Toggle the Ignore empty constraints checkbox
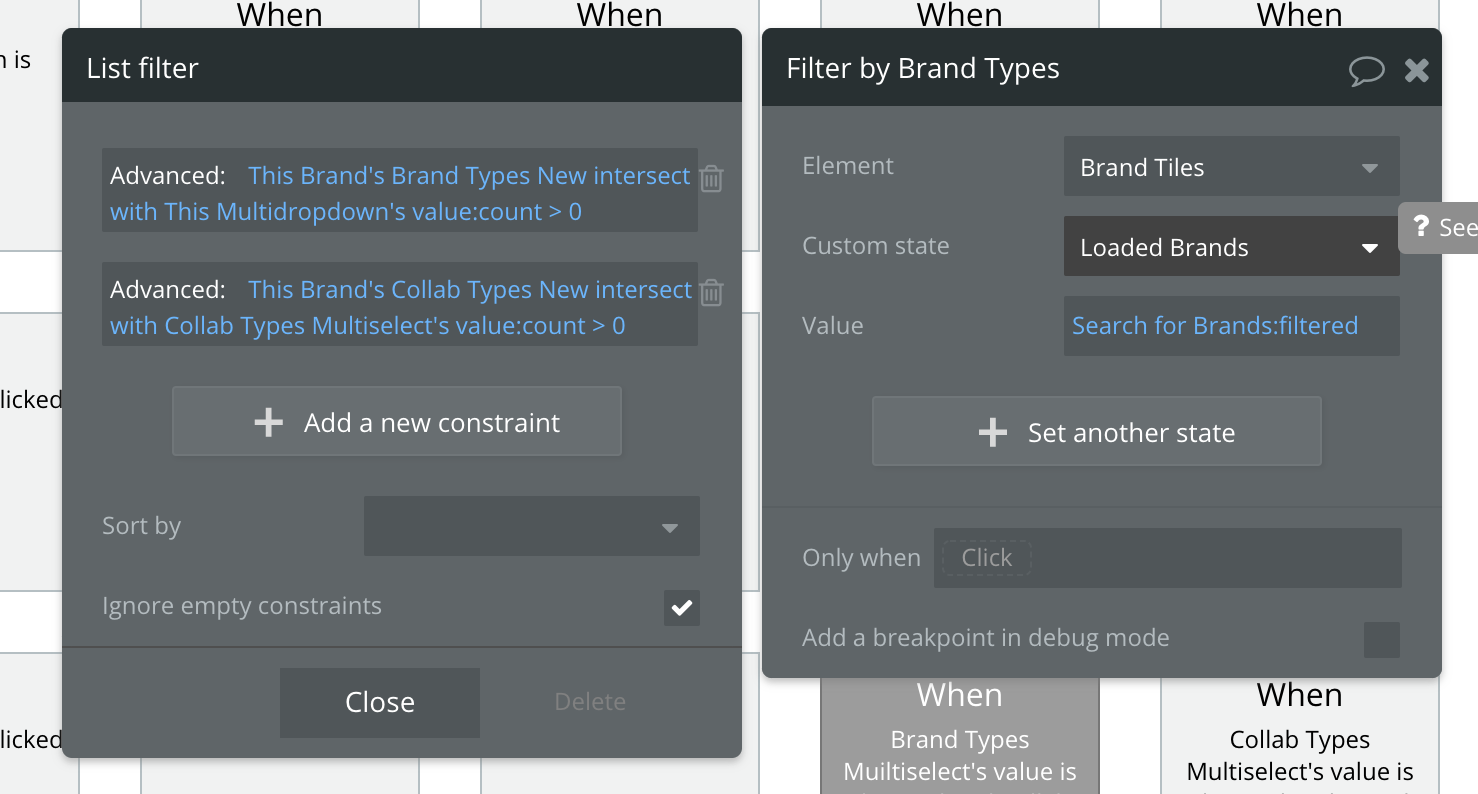Viewport: 1478px width, 794px height. [x=681, y=607]
